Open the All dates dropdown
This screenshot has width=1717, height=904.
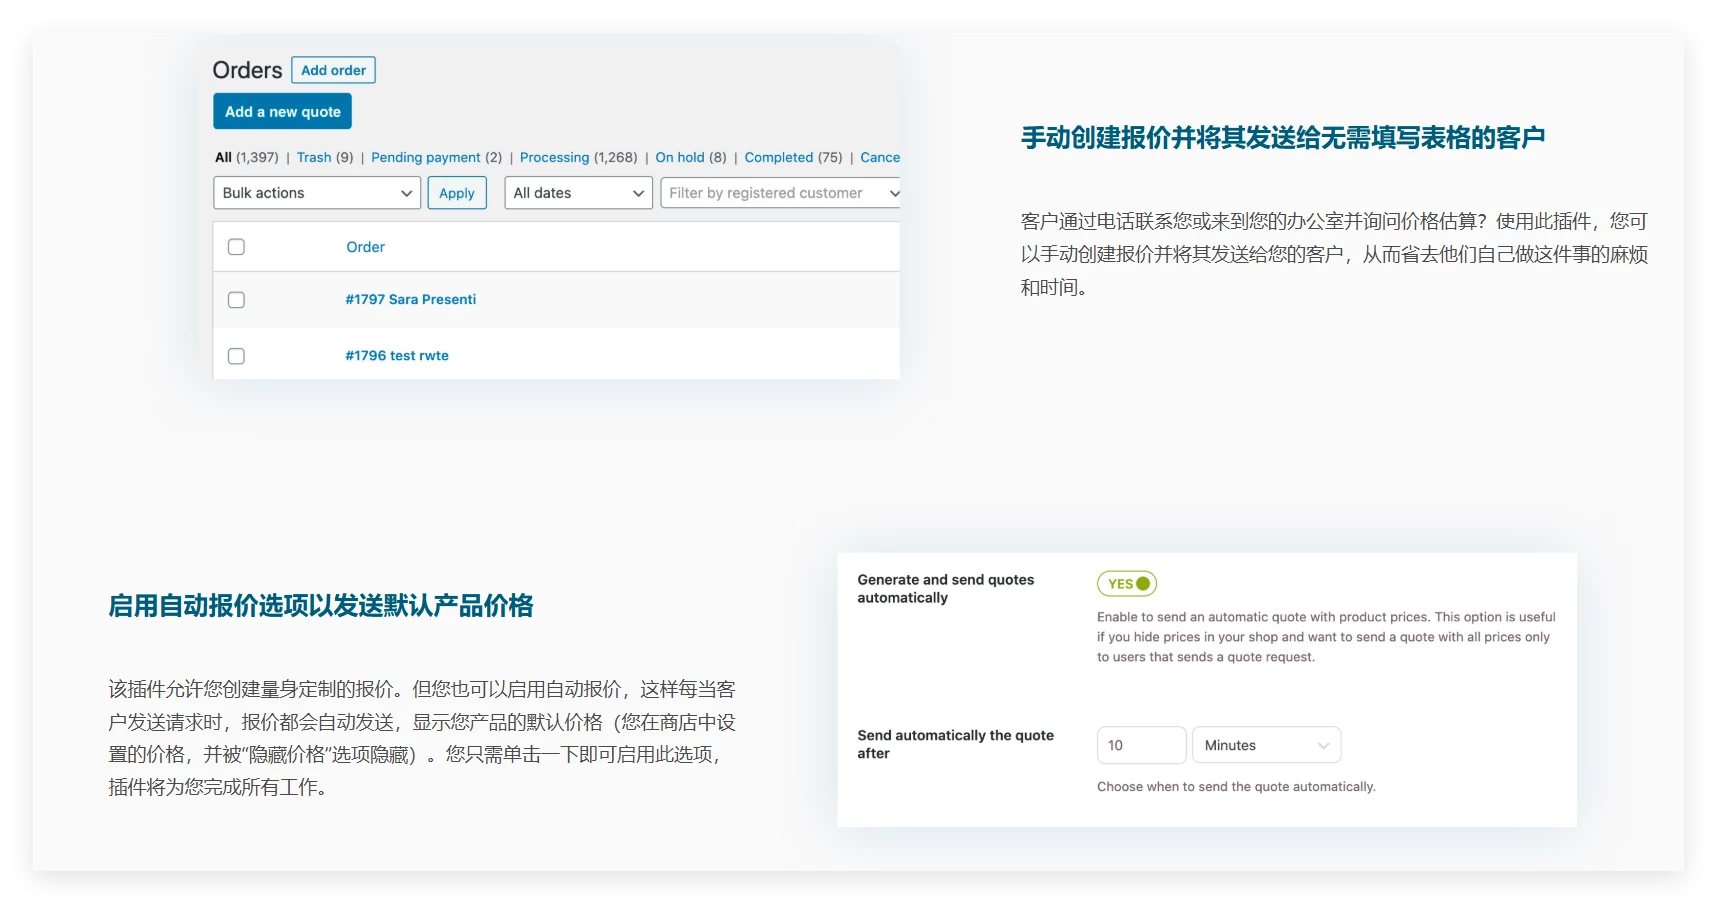(577, 193)
